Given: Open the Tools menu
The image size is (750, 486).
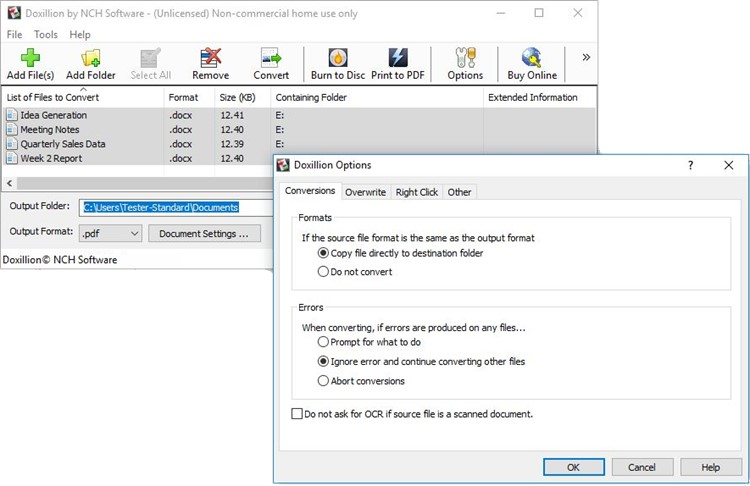Looking at the screenshot, I should point(45,34).
